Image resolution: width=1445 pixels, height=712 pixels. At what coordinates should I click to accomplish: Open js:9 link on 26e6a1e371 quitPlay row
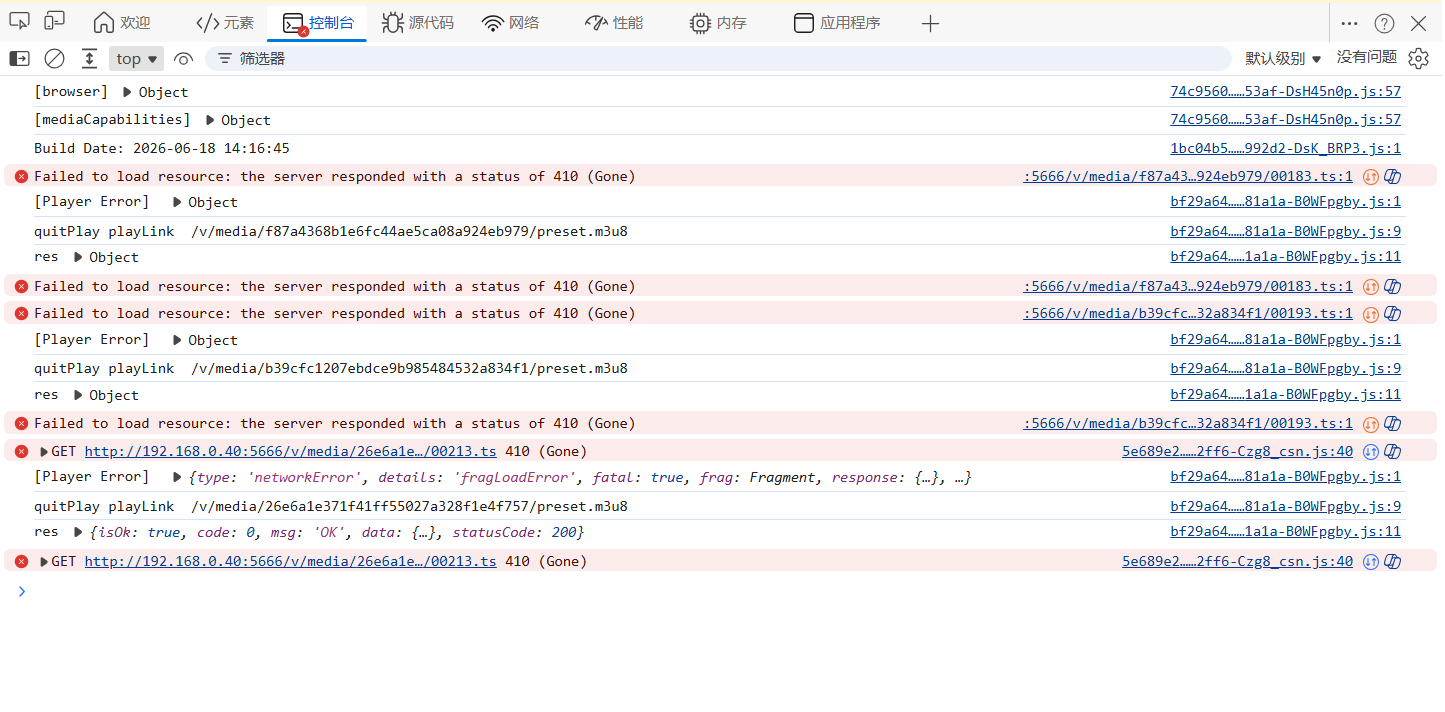1285,506
